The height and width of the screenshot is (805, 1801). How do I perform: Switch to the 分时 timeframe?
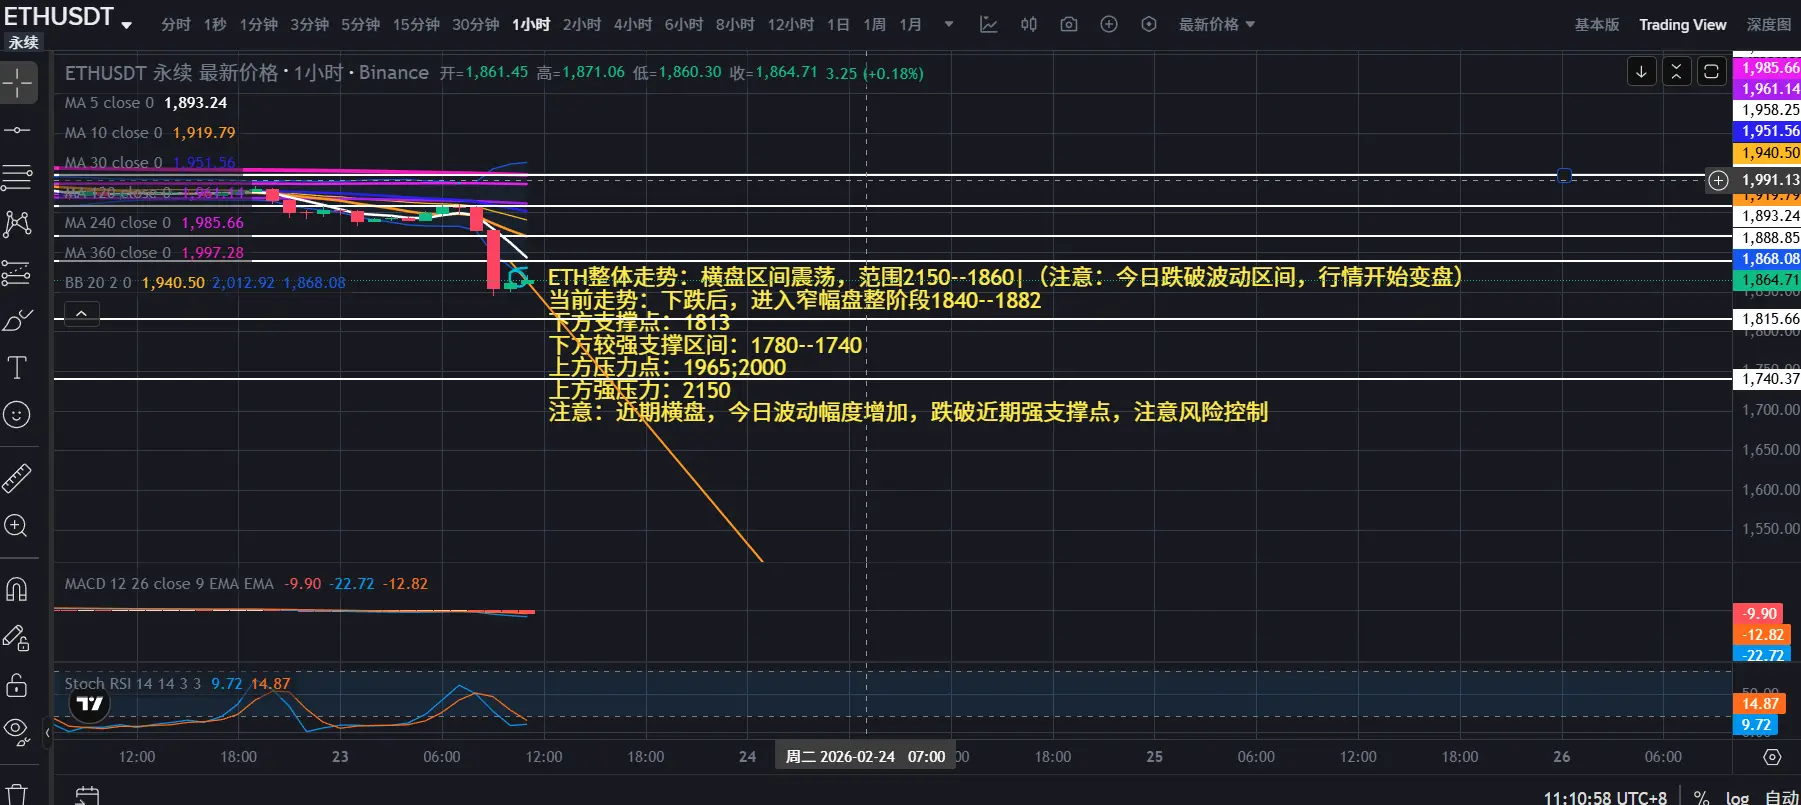[x=175, y=24]
